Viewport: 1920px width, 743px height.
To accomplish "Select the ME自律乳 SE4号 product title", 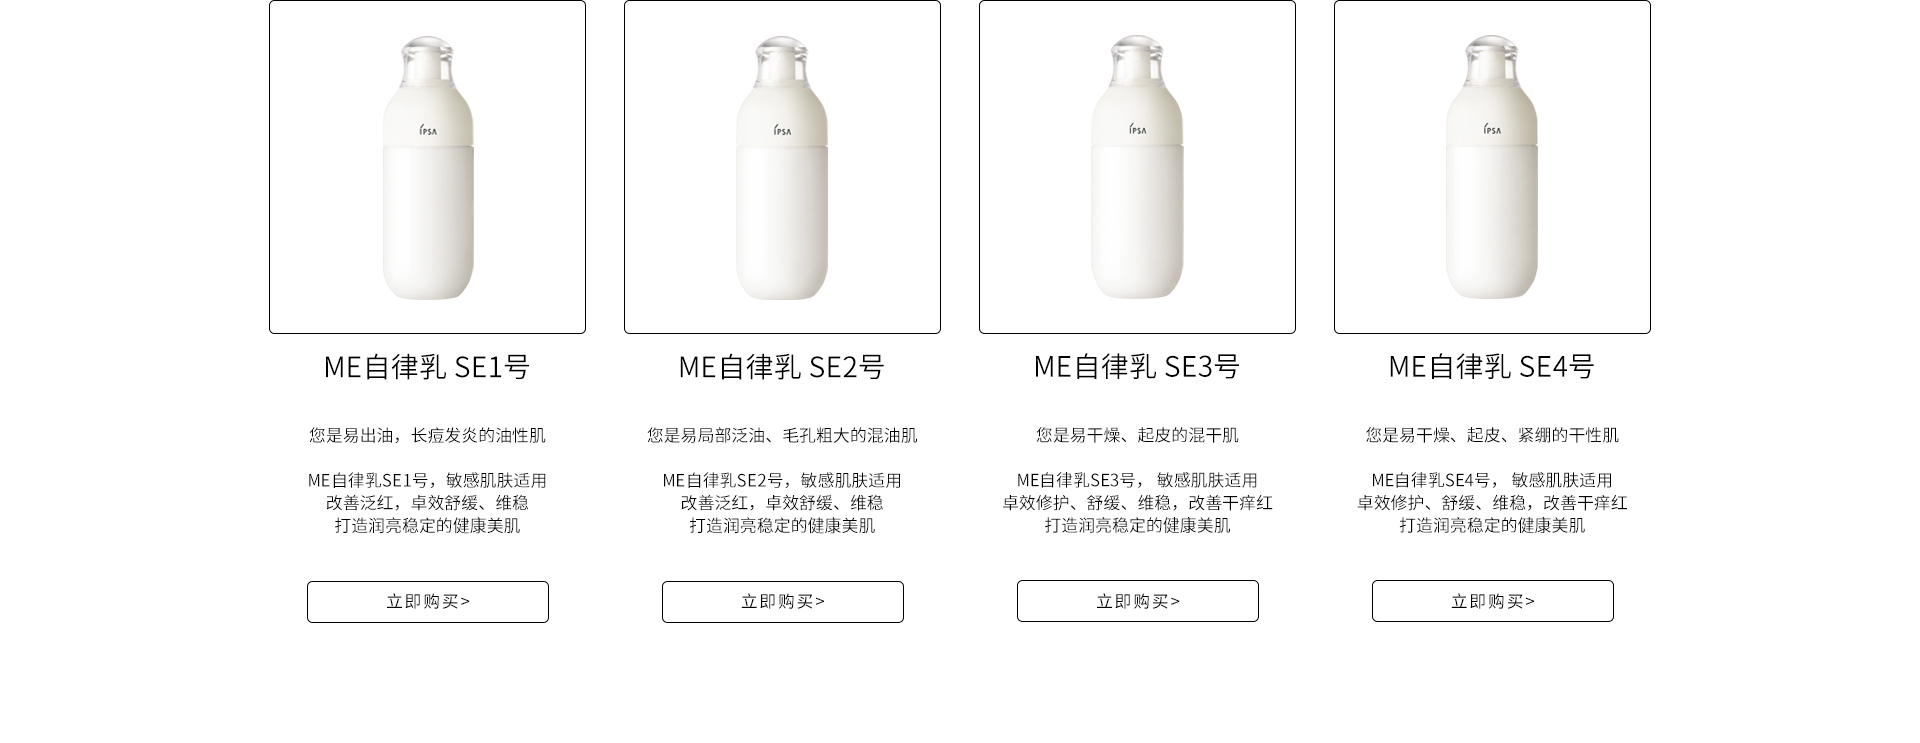I will pyautogui.click(x=1492, y=367).
